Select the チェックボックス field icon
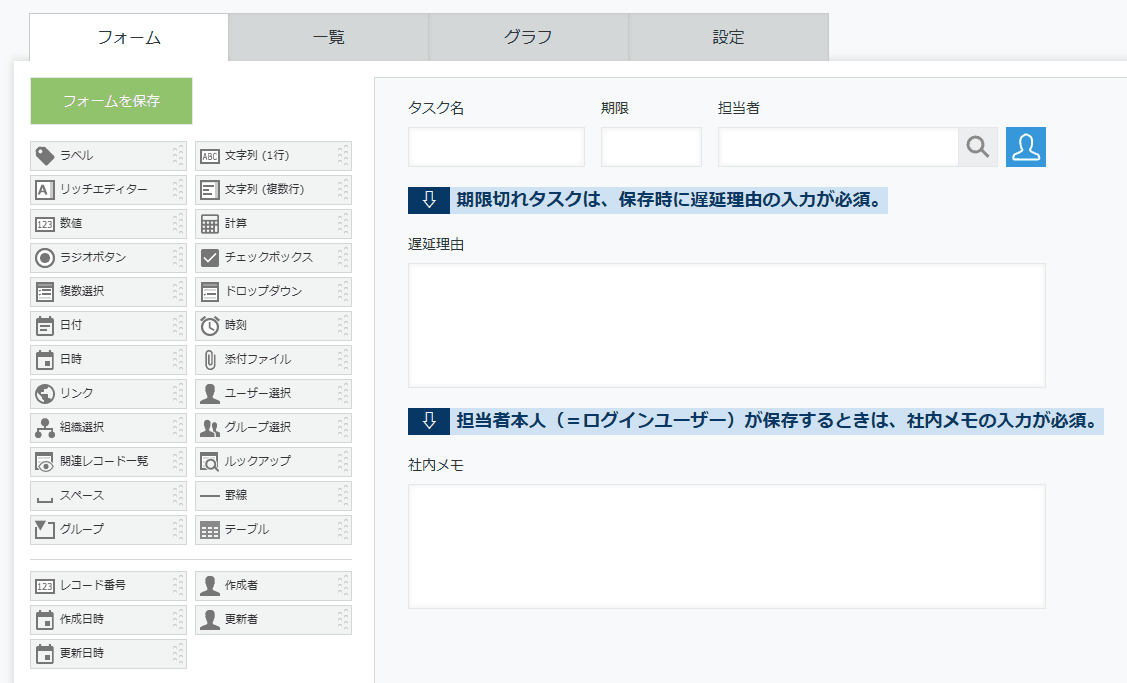Image resolution: width=1127 pixels, height=683 pixels. 209,257
